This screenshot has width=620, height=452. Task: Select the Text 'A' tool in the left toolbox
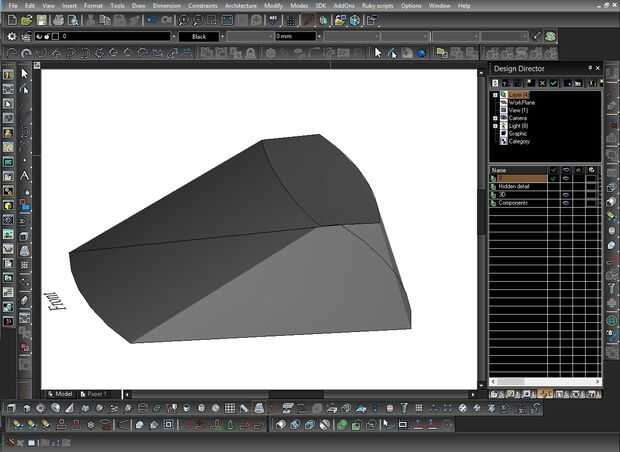25,176
